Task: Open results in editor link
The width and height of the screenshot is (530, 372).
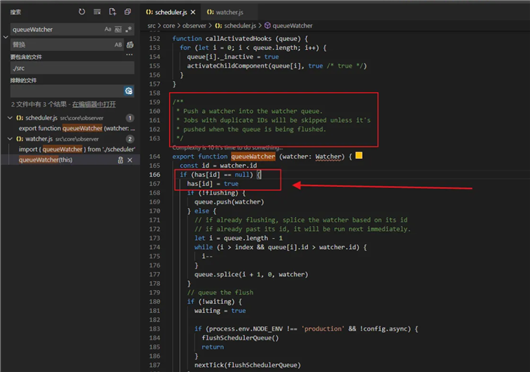Action: (94, 104)
